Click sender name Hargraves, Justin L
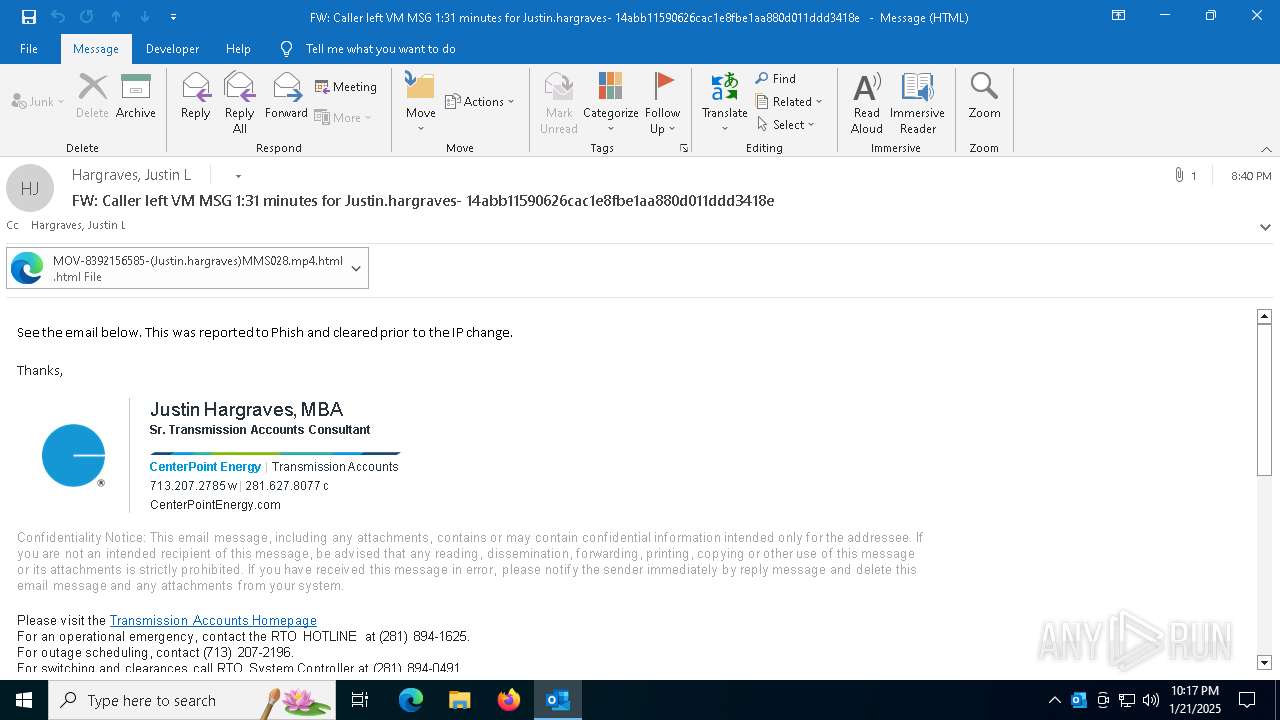The image size is (1280, 720). click(131, 175)
